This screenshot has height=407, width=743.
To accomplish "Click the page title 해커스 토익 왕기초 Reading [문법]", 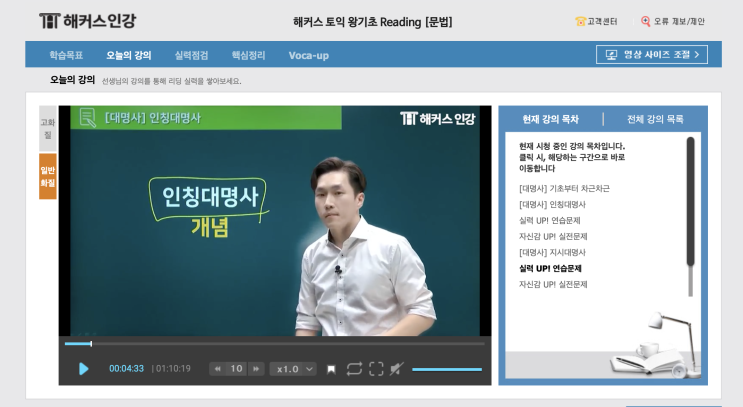I will (x=373, y=22).
